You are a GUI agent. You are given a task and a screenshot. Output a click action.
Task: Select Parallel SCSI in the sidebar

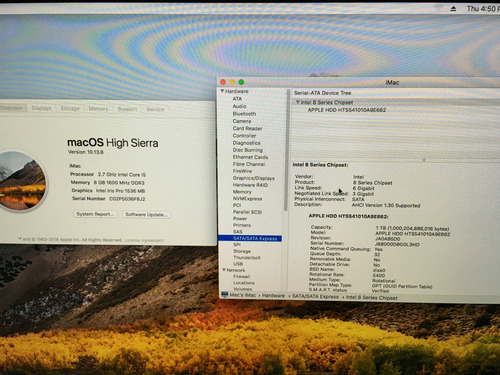(x=247, y=212)
